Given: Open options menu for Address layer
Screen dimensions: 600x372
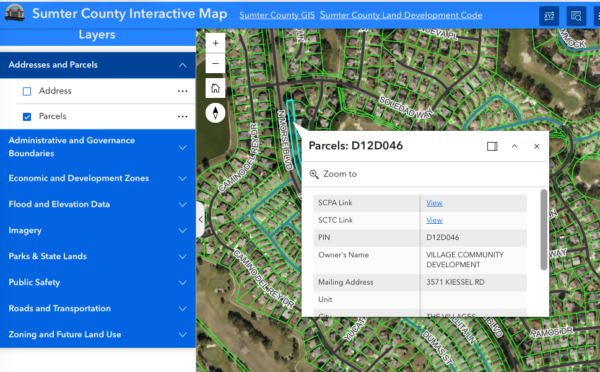Looking at the screenshot, I should pos(183,91).
